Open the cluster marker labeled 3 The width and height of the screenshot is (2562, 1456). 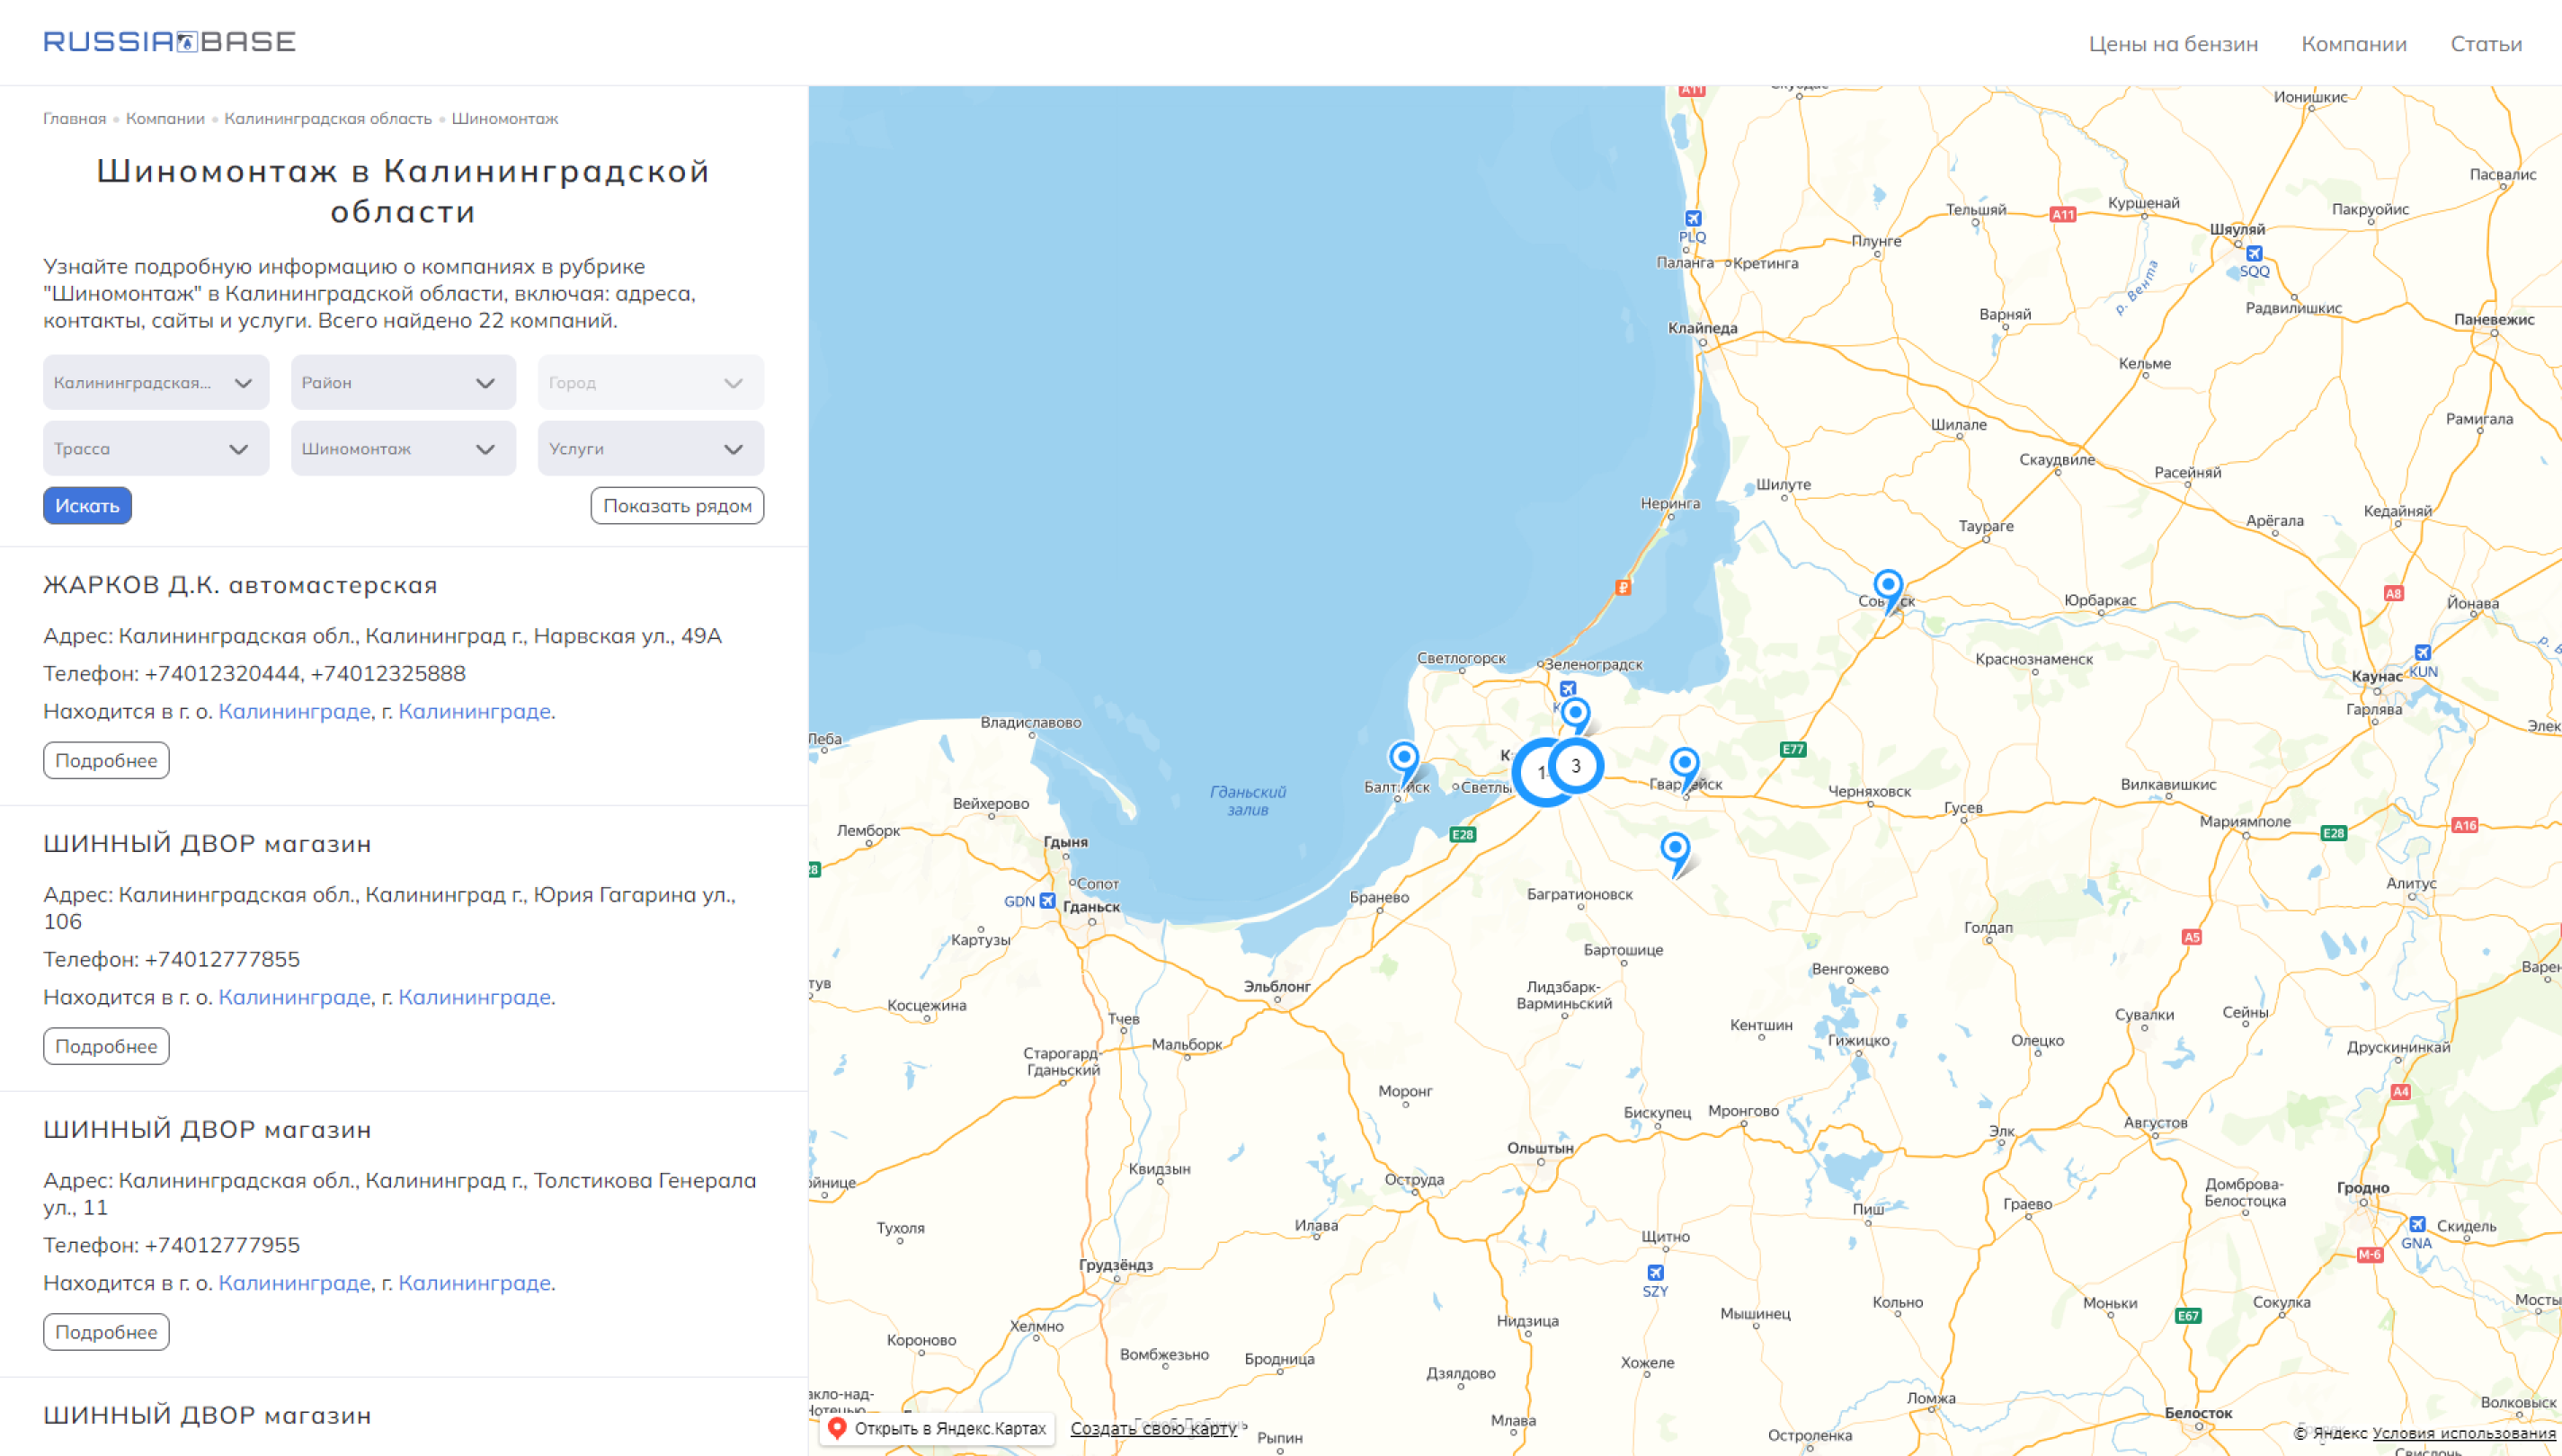pos(1575,766)
